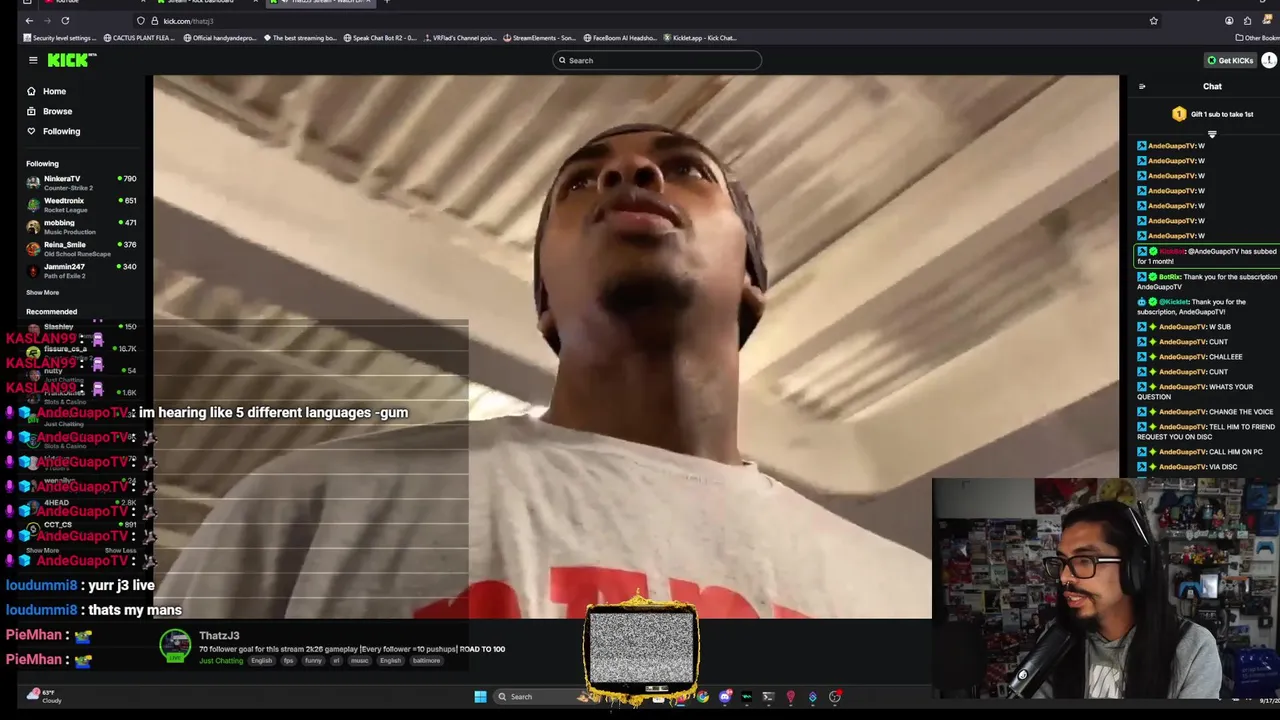Open browser profile icon in toolbar
1280x720 pixels.
click(1229, 20)
